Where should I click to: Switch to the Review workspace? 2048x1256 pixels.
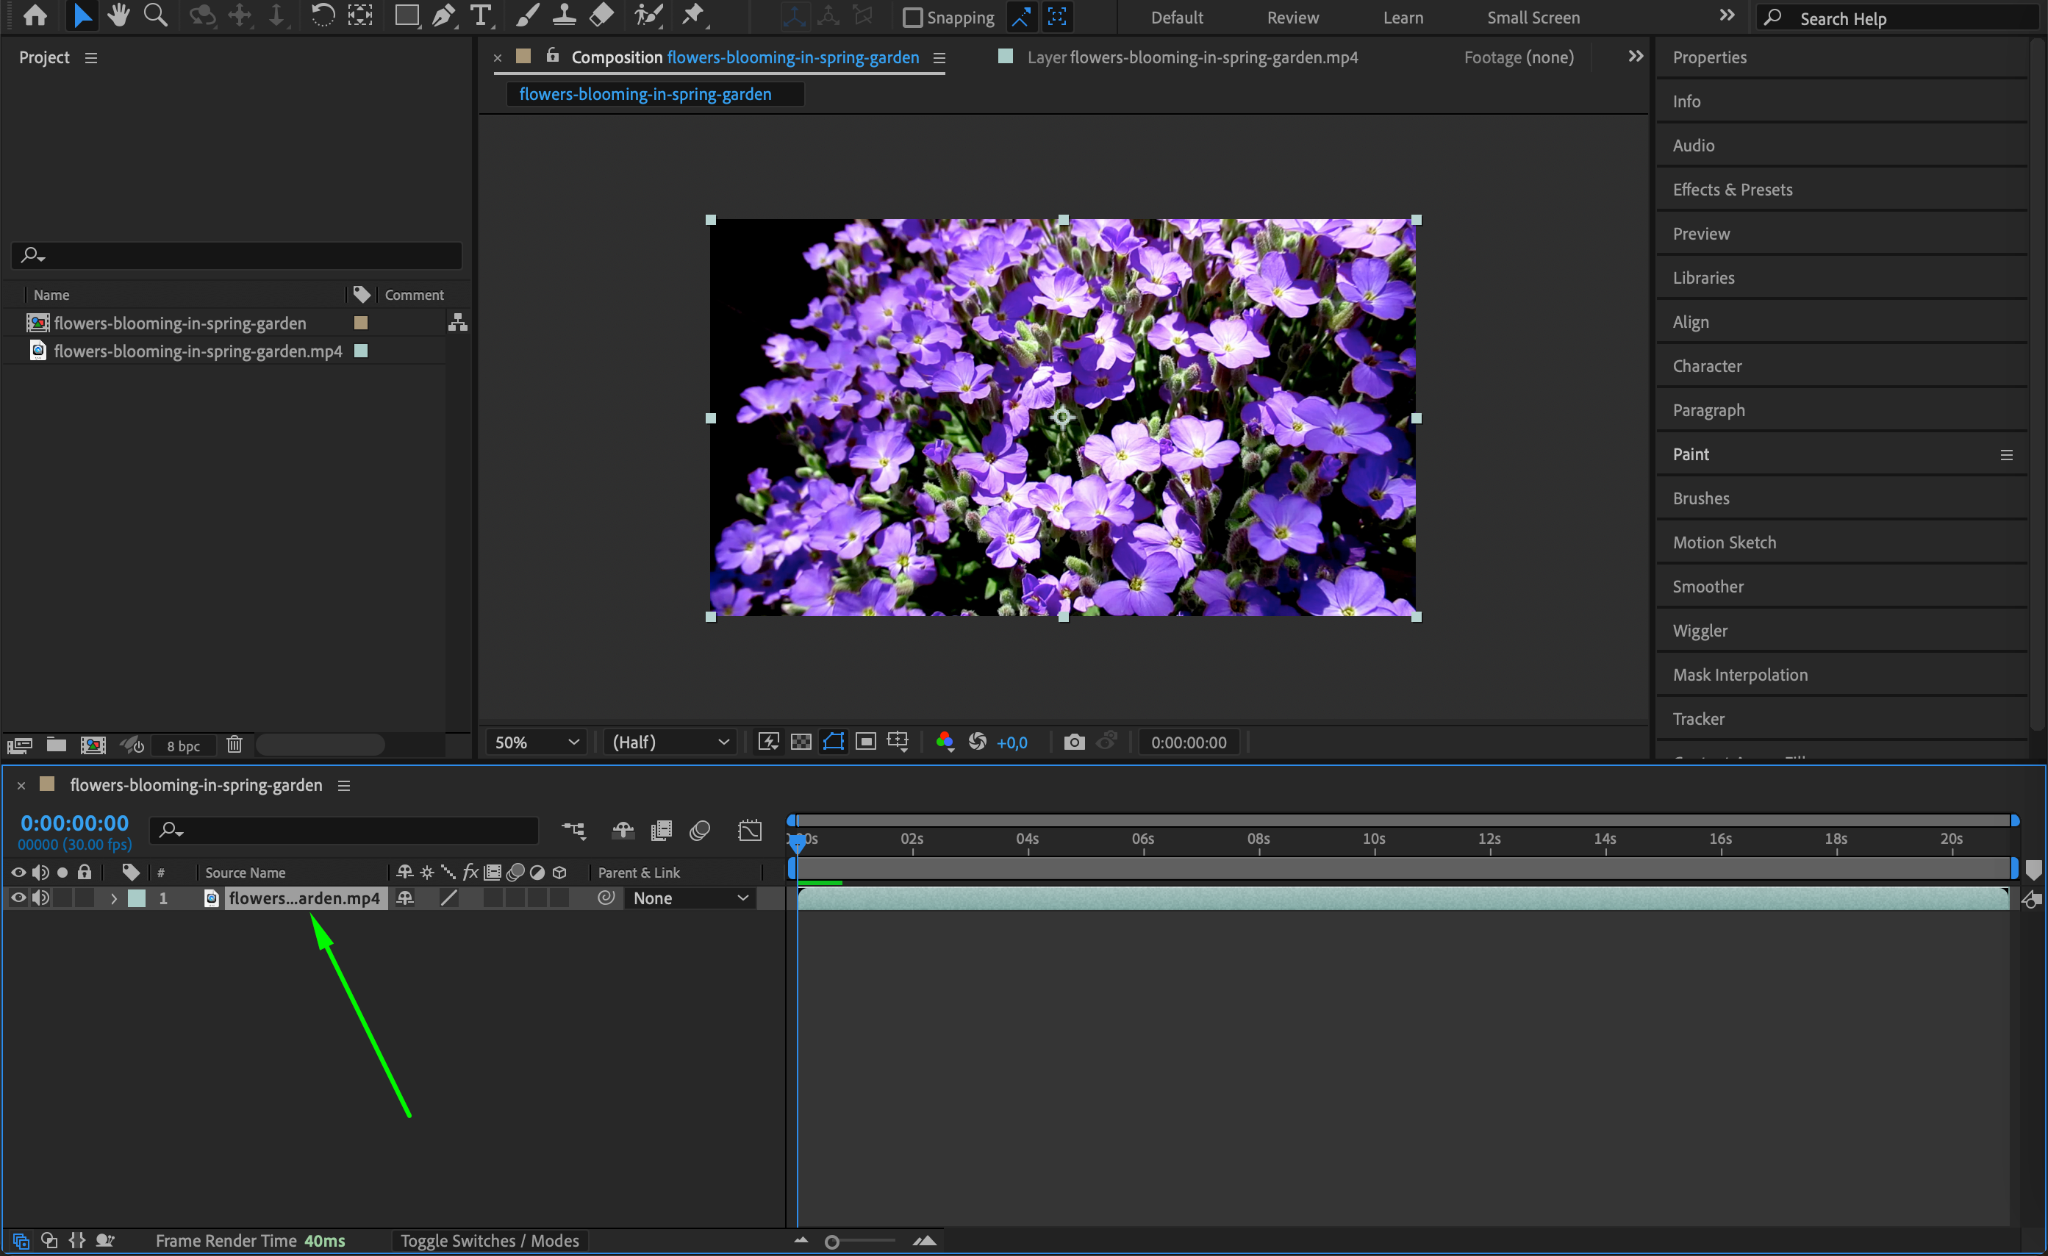1292,17
